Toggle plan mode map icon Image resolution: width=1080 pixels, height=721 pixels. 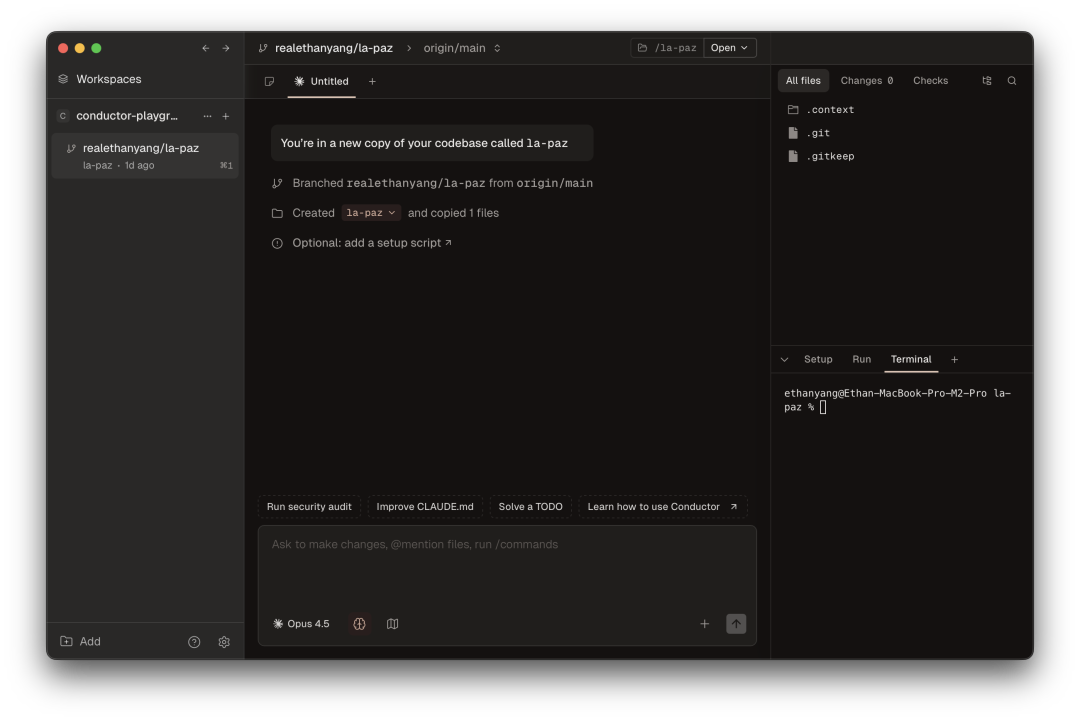[393, 624]
